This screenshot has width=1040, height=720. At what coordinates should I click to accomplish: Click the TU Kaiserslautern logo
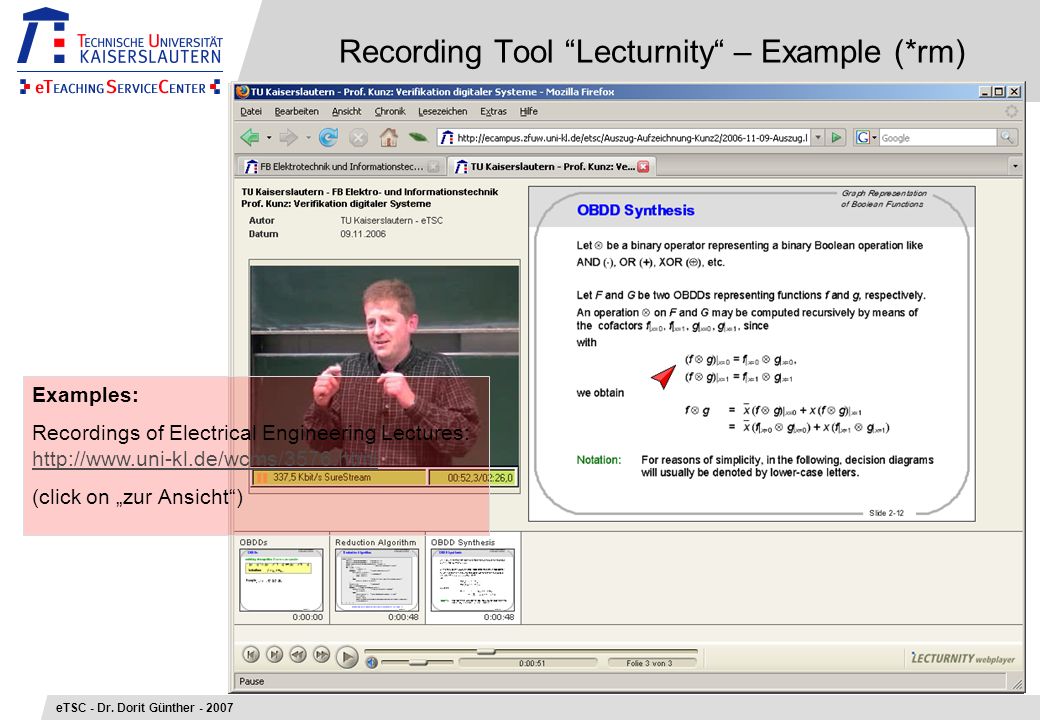coord(119,38)
